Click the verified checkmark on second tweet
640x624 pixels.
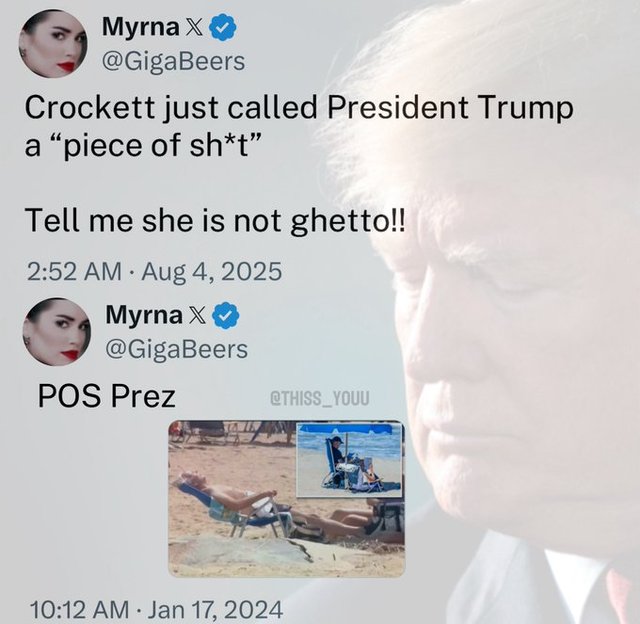(227, 315)
